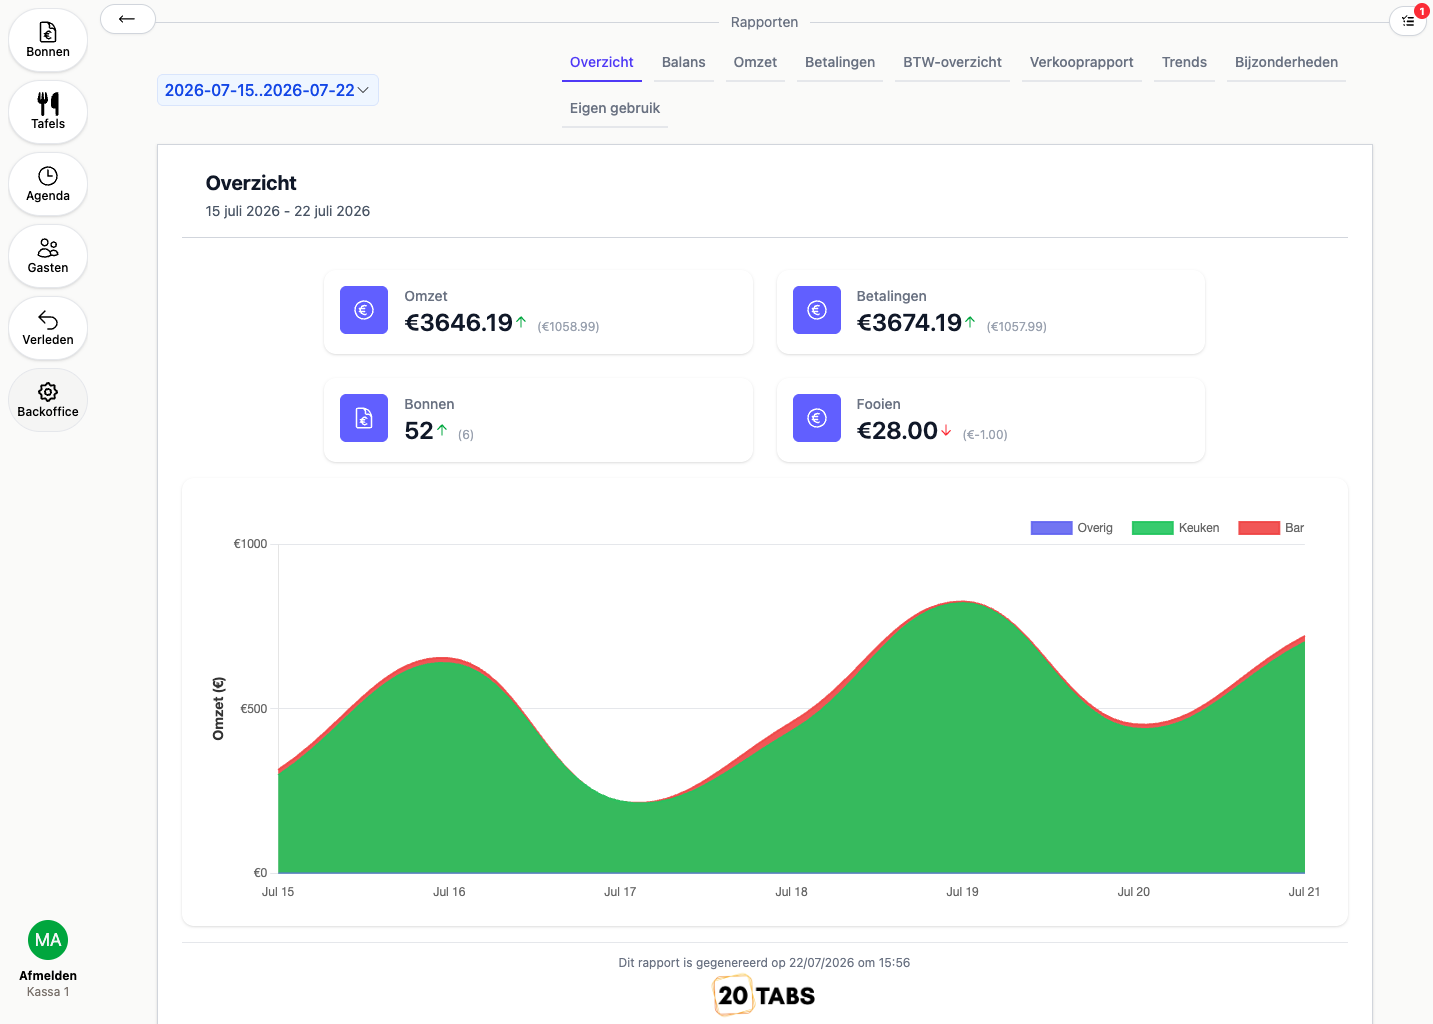
Task: Open the task list notification icon
Action: point(1408,21)
